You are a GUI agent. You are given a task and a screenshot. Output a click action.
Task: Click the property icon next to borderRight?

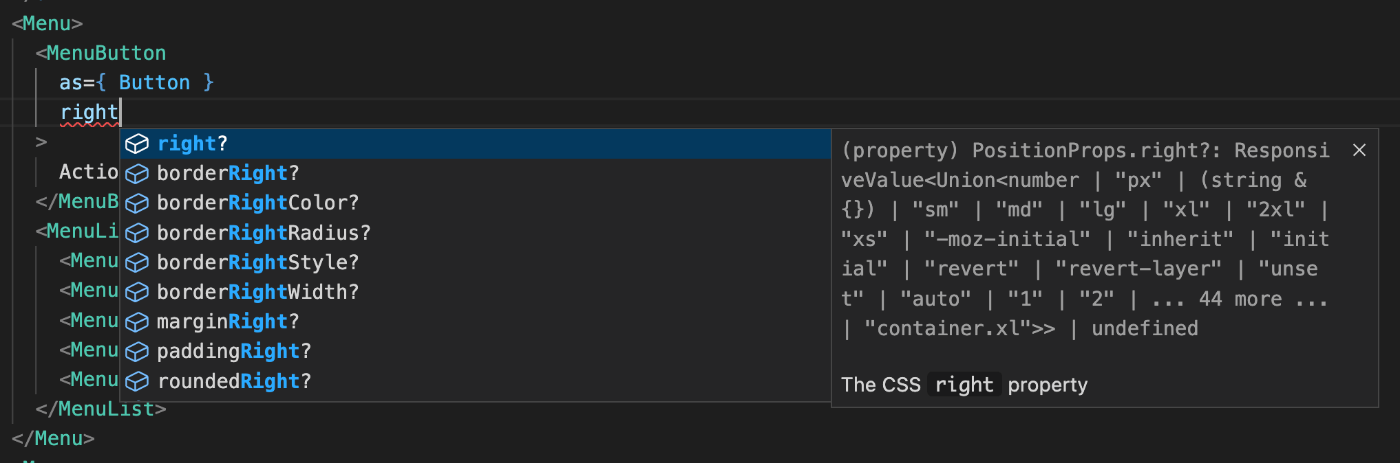coord(137,174)
